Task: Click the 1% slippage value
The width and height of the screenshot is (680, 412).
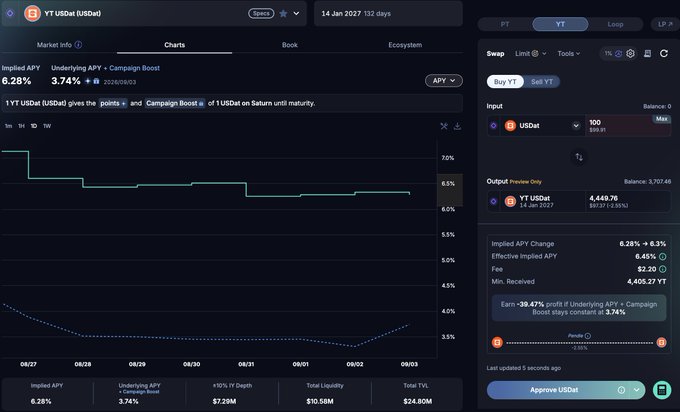Action: [x=608, y=53]
